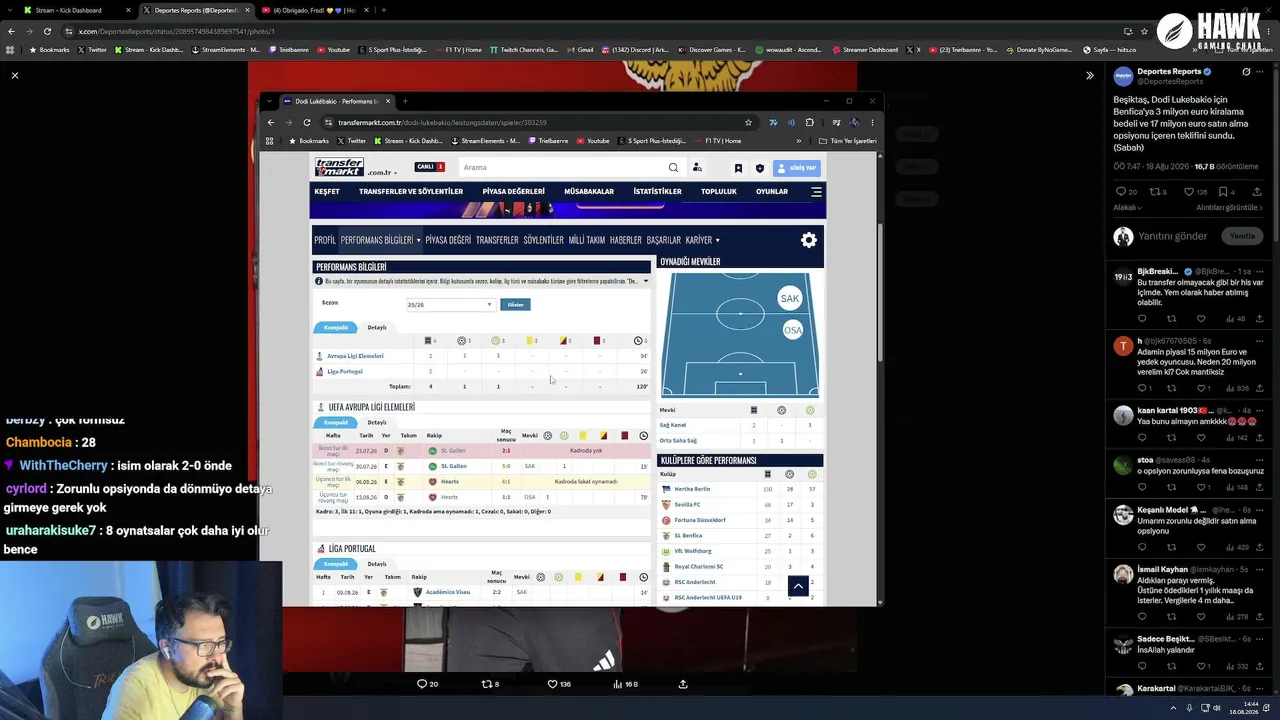Expand the Kariyer dropdown

[x=701, y=240]
